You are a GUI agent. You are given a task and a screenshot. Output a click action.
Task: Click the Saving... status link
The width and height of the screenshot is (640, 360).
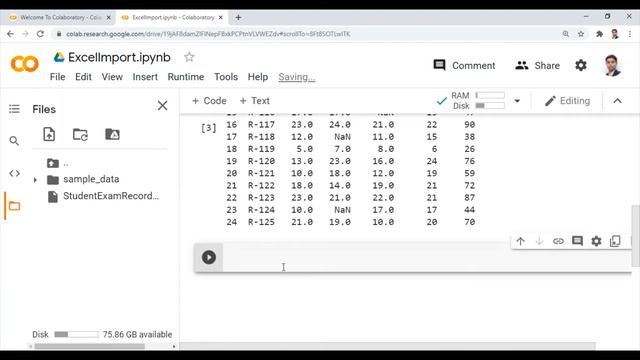[297, 77]
